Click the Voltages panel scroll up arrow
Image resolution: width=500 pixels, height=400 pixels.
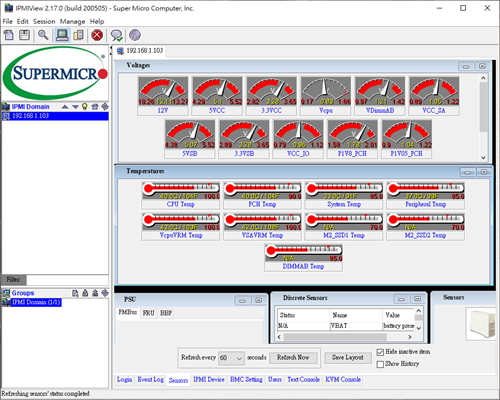pos(483,77)
